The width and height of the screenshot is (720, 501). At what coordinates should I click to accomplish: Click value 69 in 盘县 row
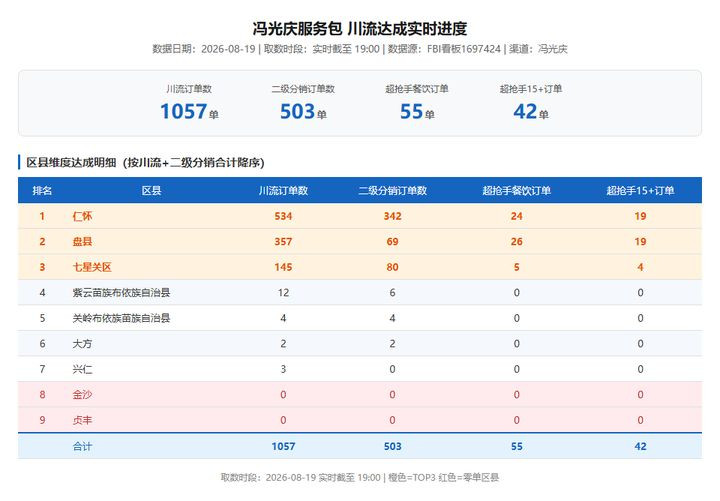(393, 242)
